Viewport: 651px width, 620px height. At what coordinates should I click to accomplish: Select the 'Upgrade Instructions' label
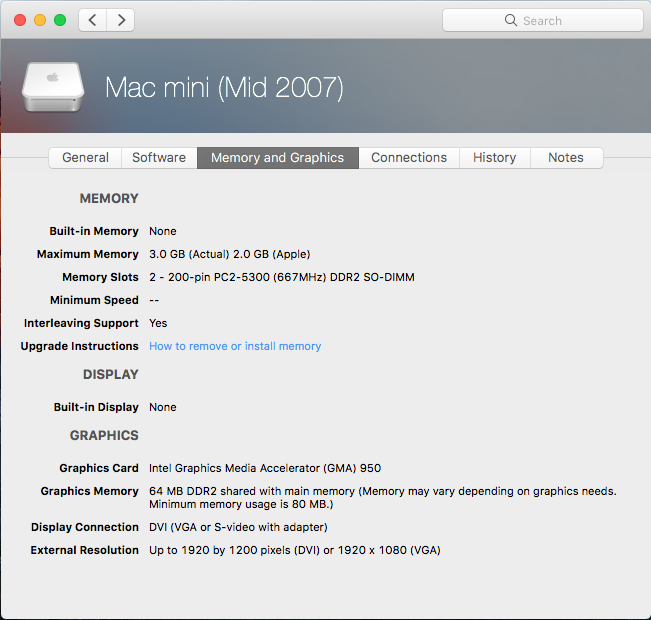tap(79, 346)
